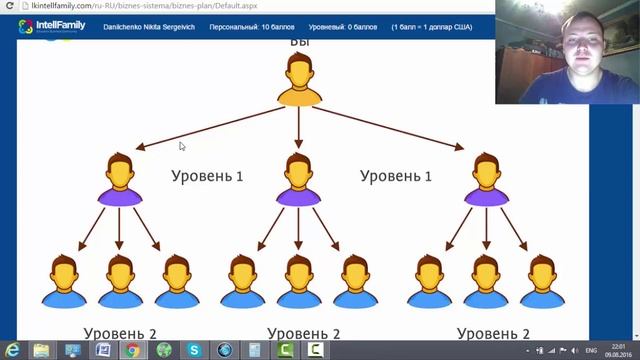Switch to Google Chrome in the taskbar
The height and width of the screenshot is (360, 640).
tap(133, 350)
